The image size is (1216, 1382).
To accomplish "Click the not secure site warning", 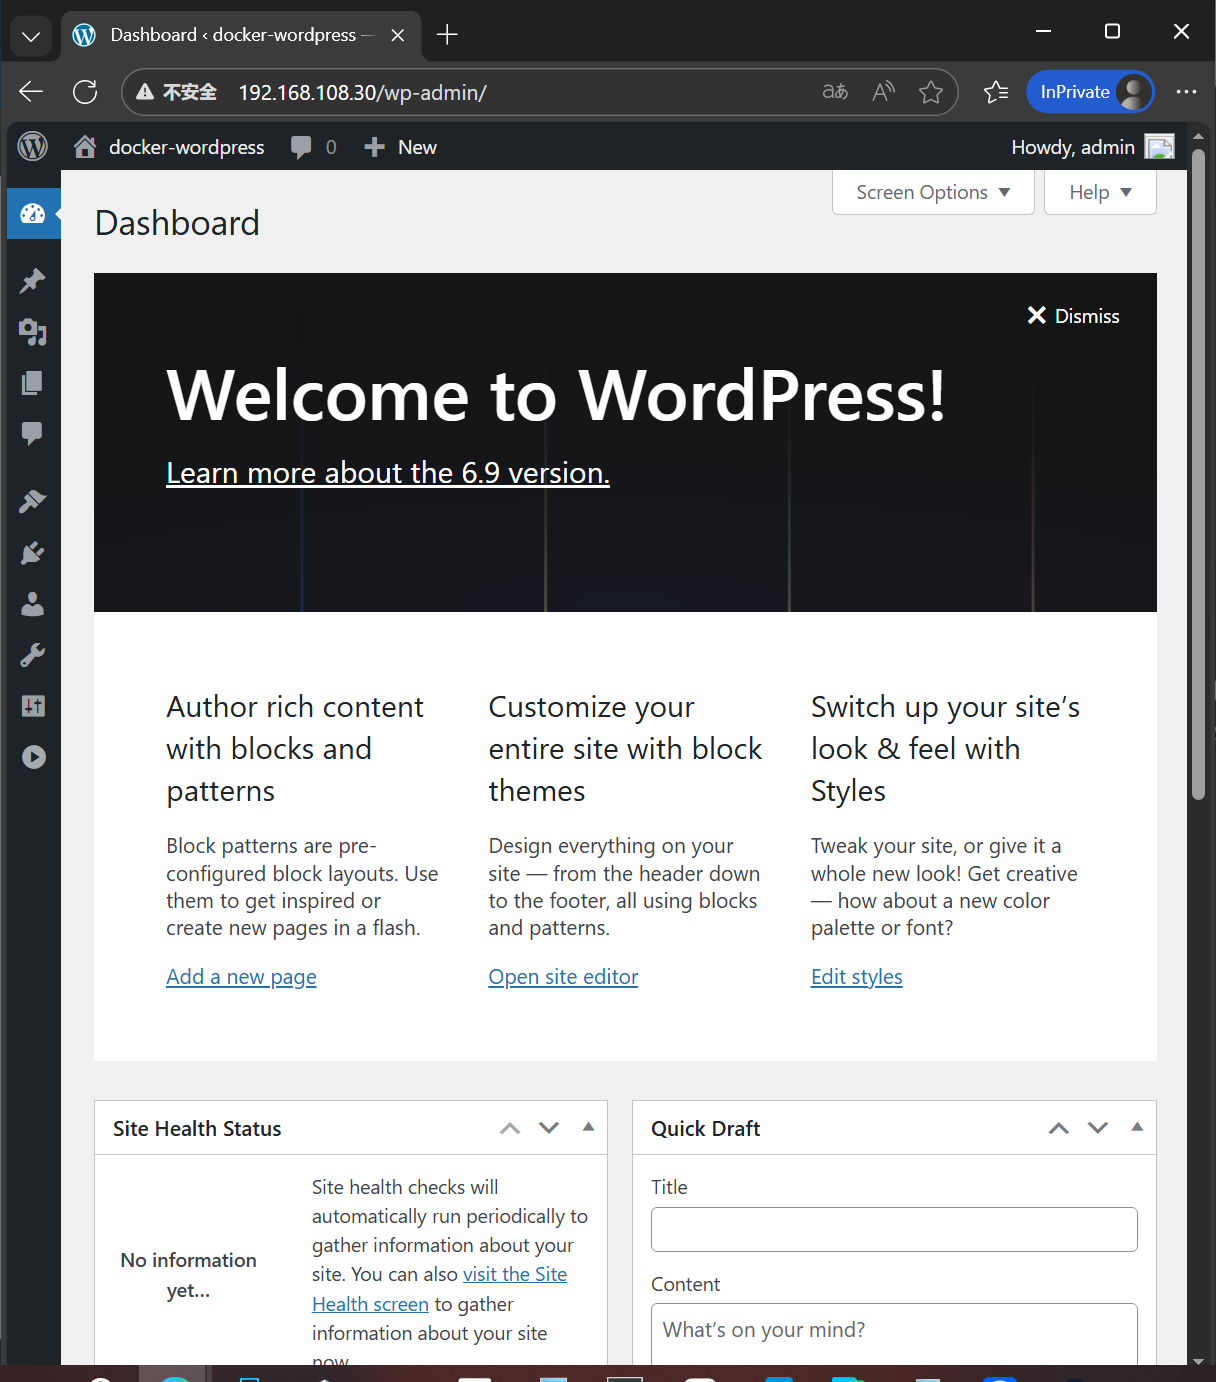I will 176,92.
